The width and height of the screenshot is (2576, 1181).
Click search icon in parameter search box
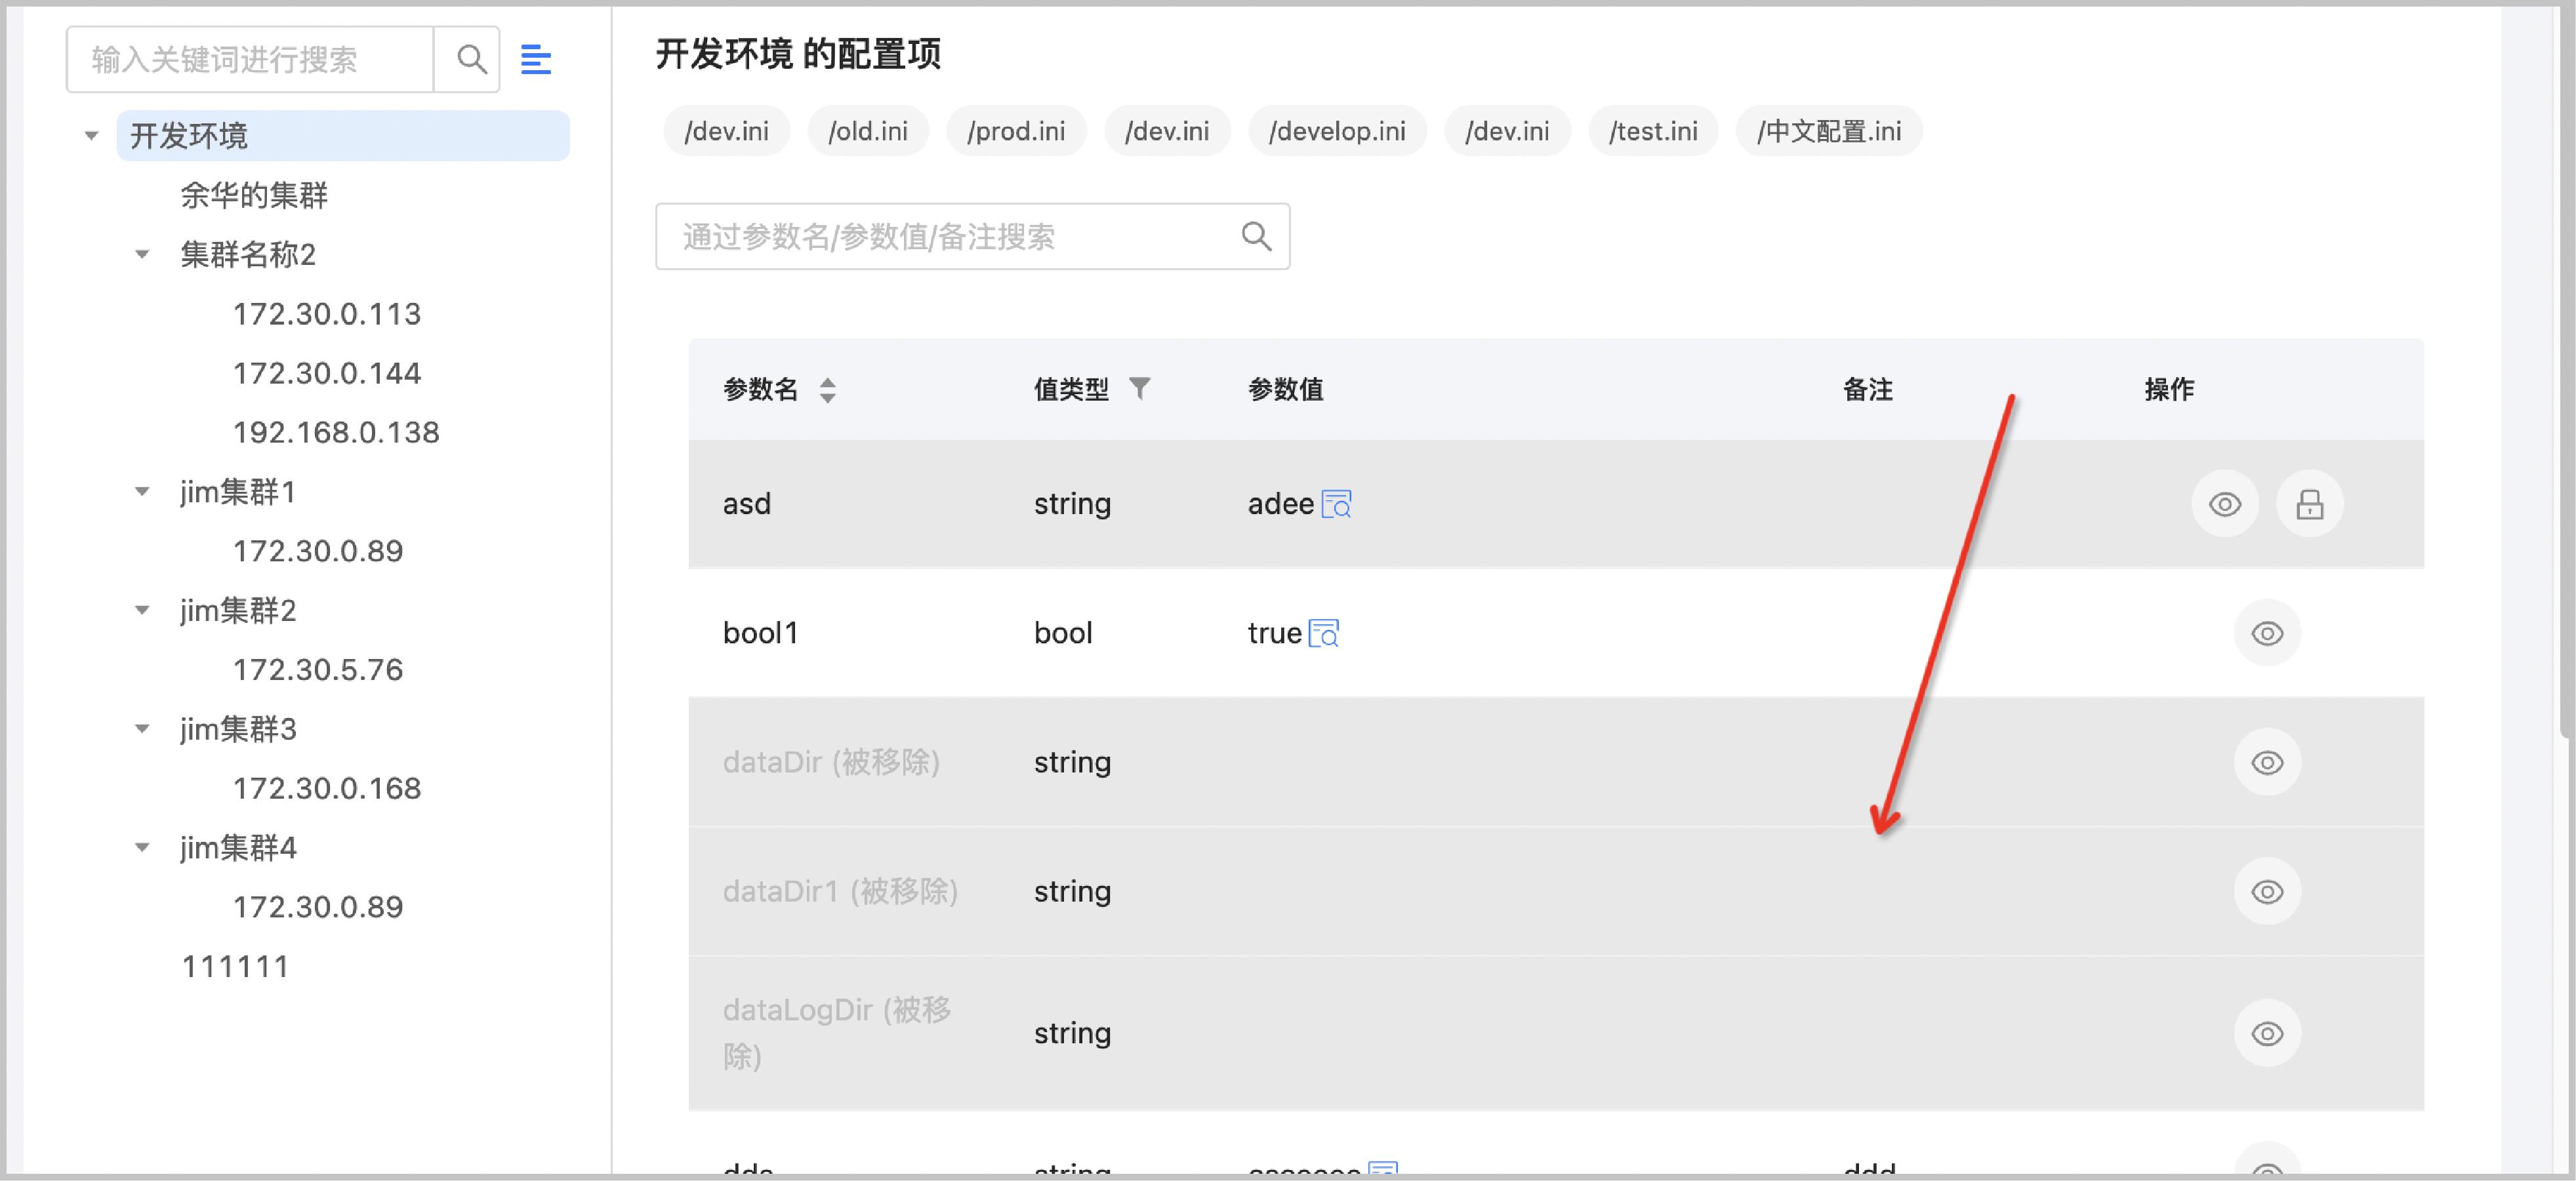tap(1256, 237)
